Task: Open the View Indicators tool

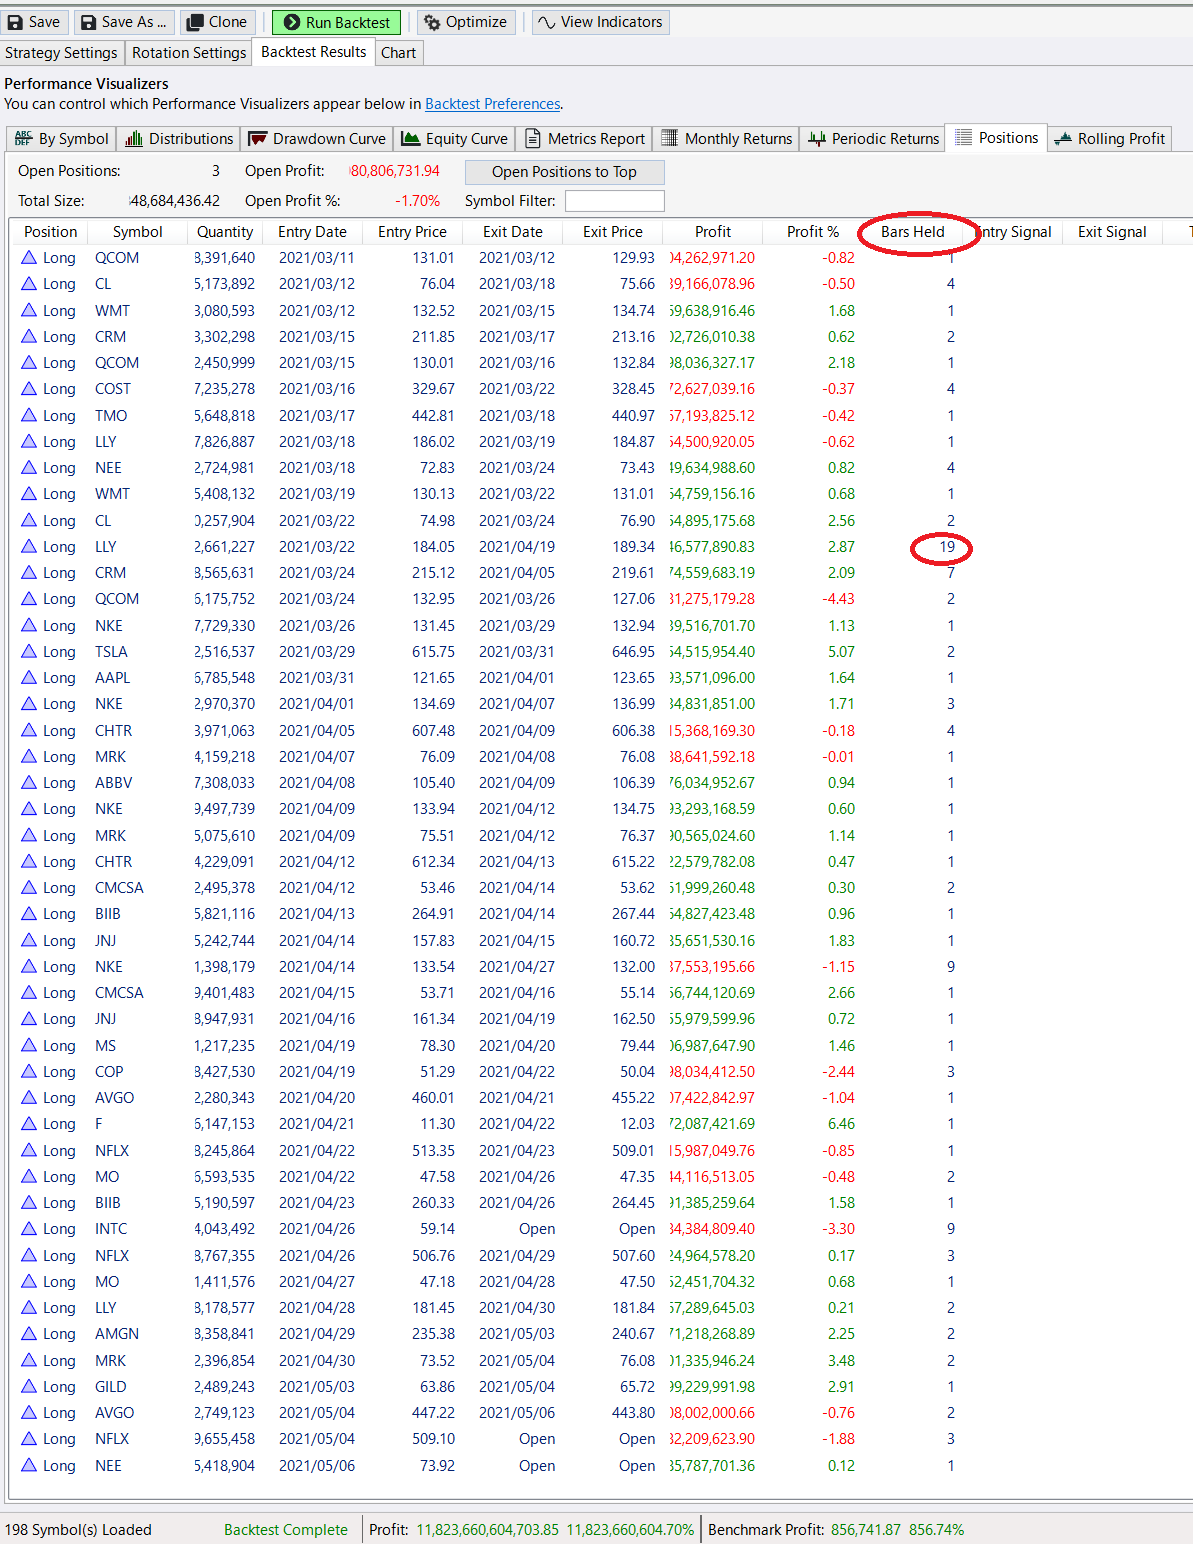Action: click(x=600, y=21)
